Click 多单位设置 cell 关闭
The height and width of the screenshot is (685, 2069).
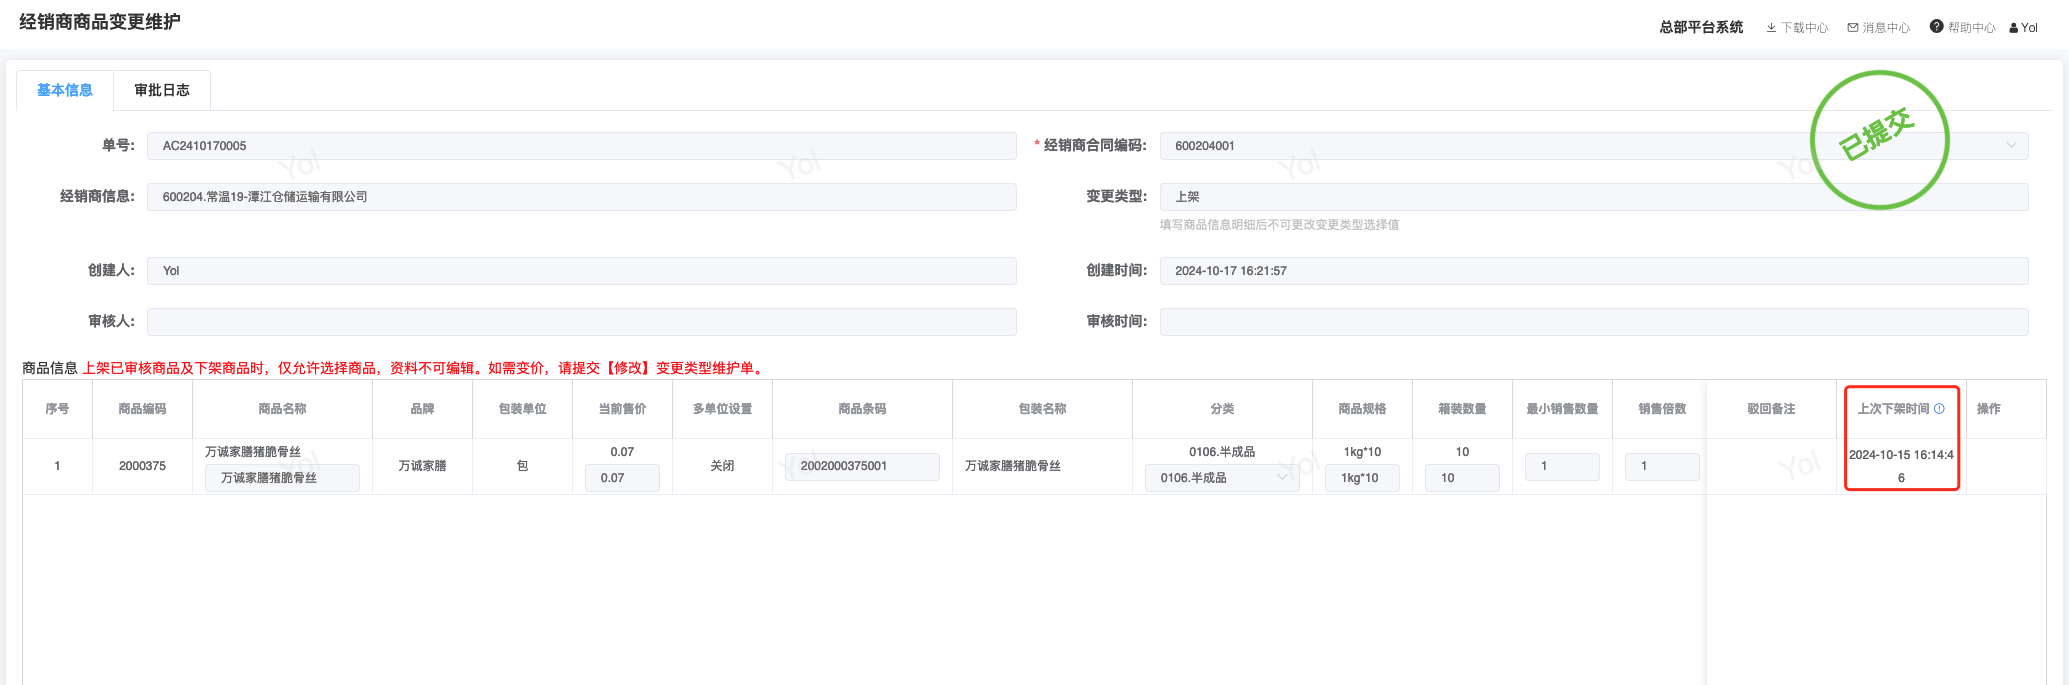[x=722, y=466]
